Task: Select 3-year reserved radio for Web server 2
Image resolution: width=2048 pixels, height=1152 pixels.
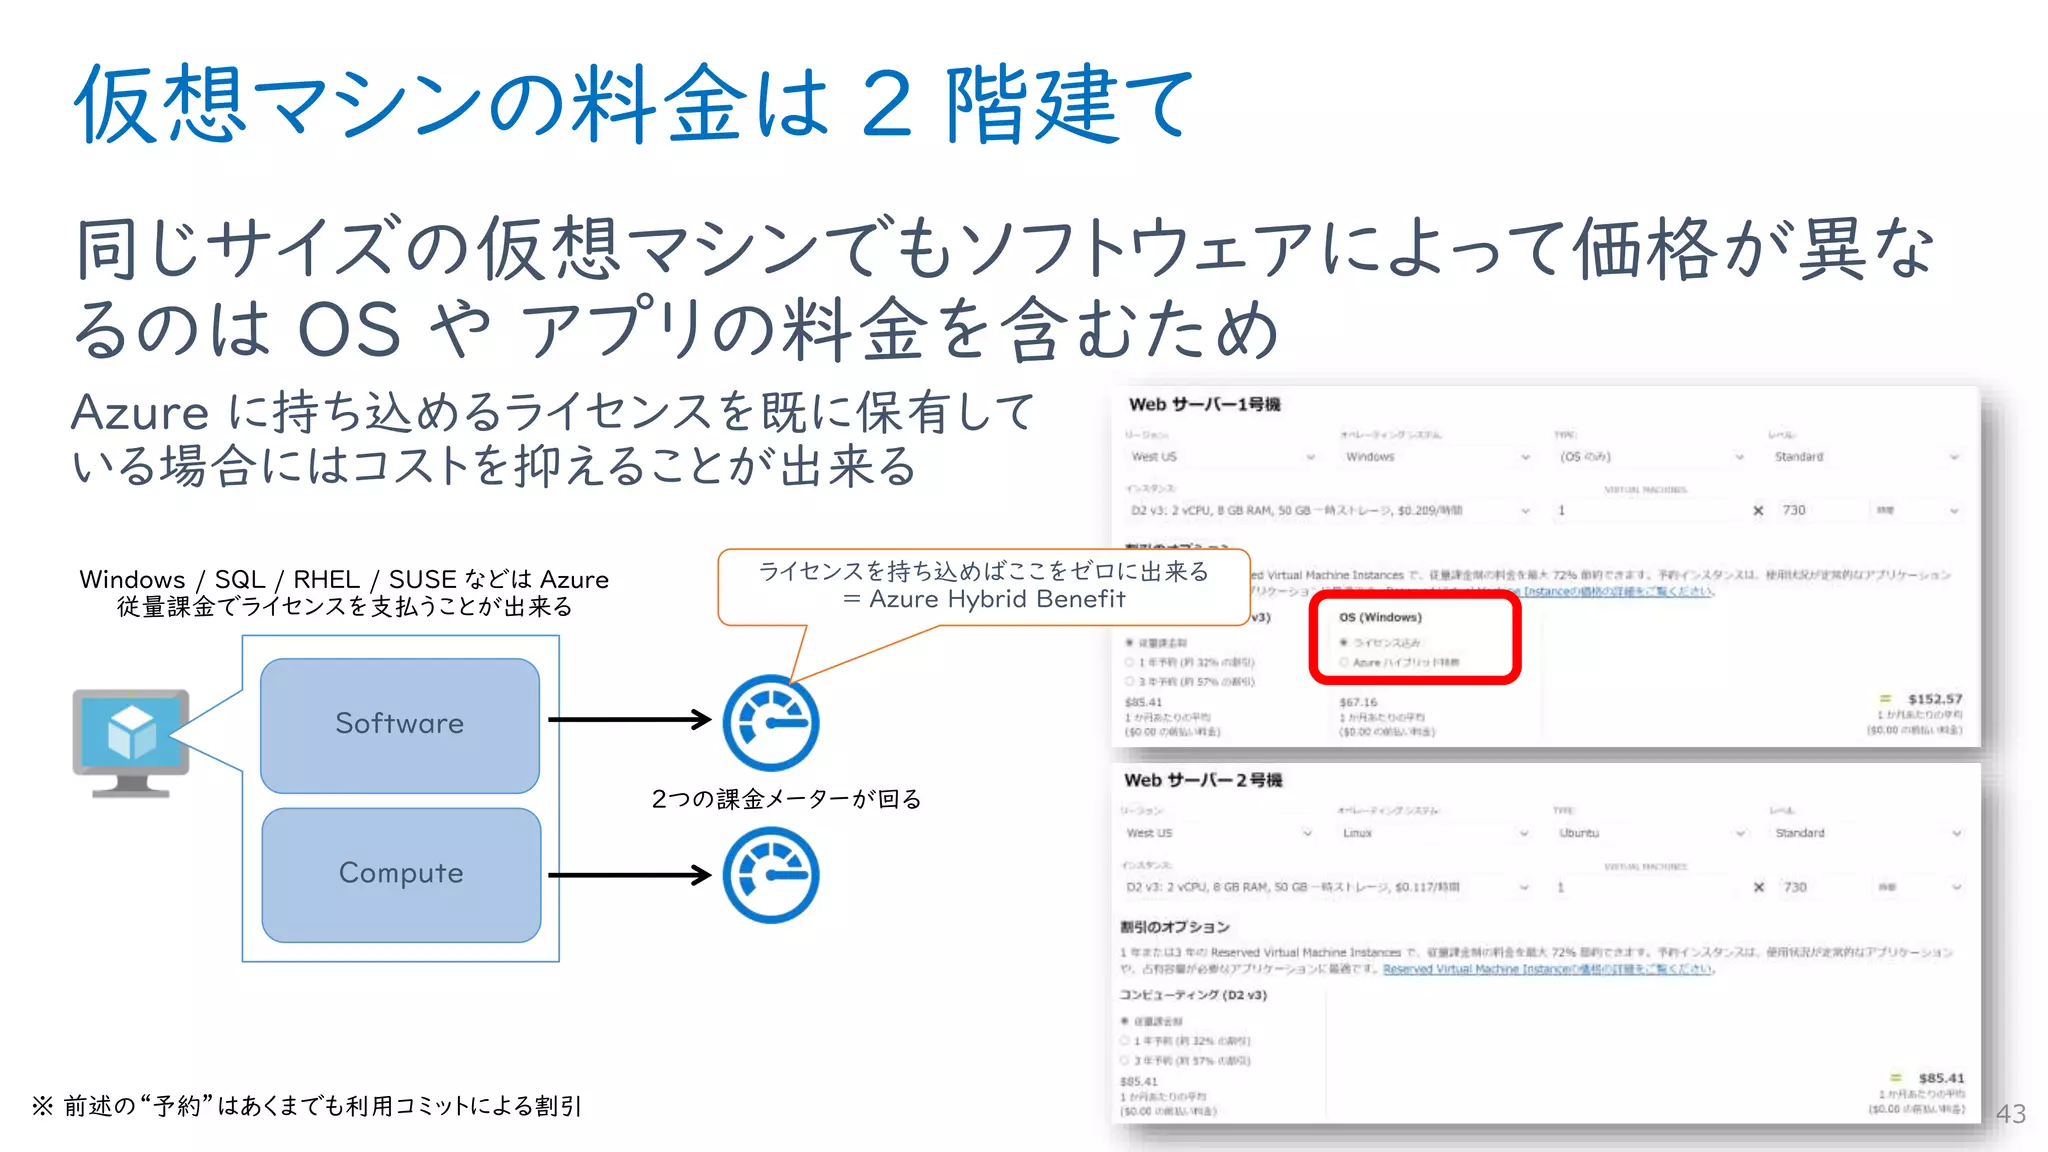Action: 1125,1060
